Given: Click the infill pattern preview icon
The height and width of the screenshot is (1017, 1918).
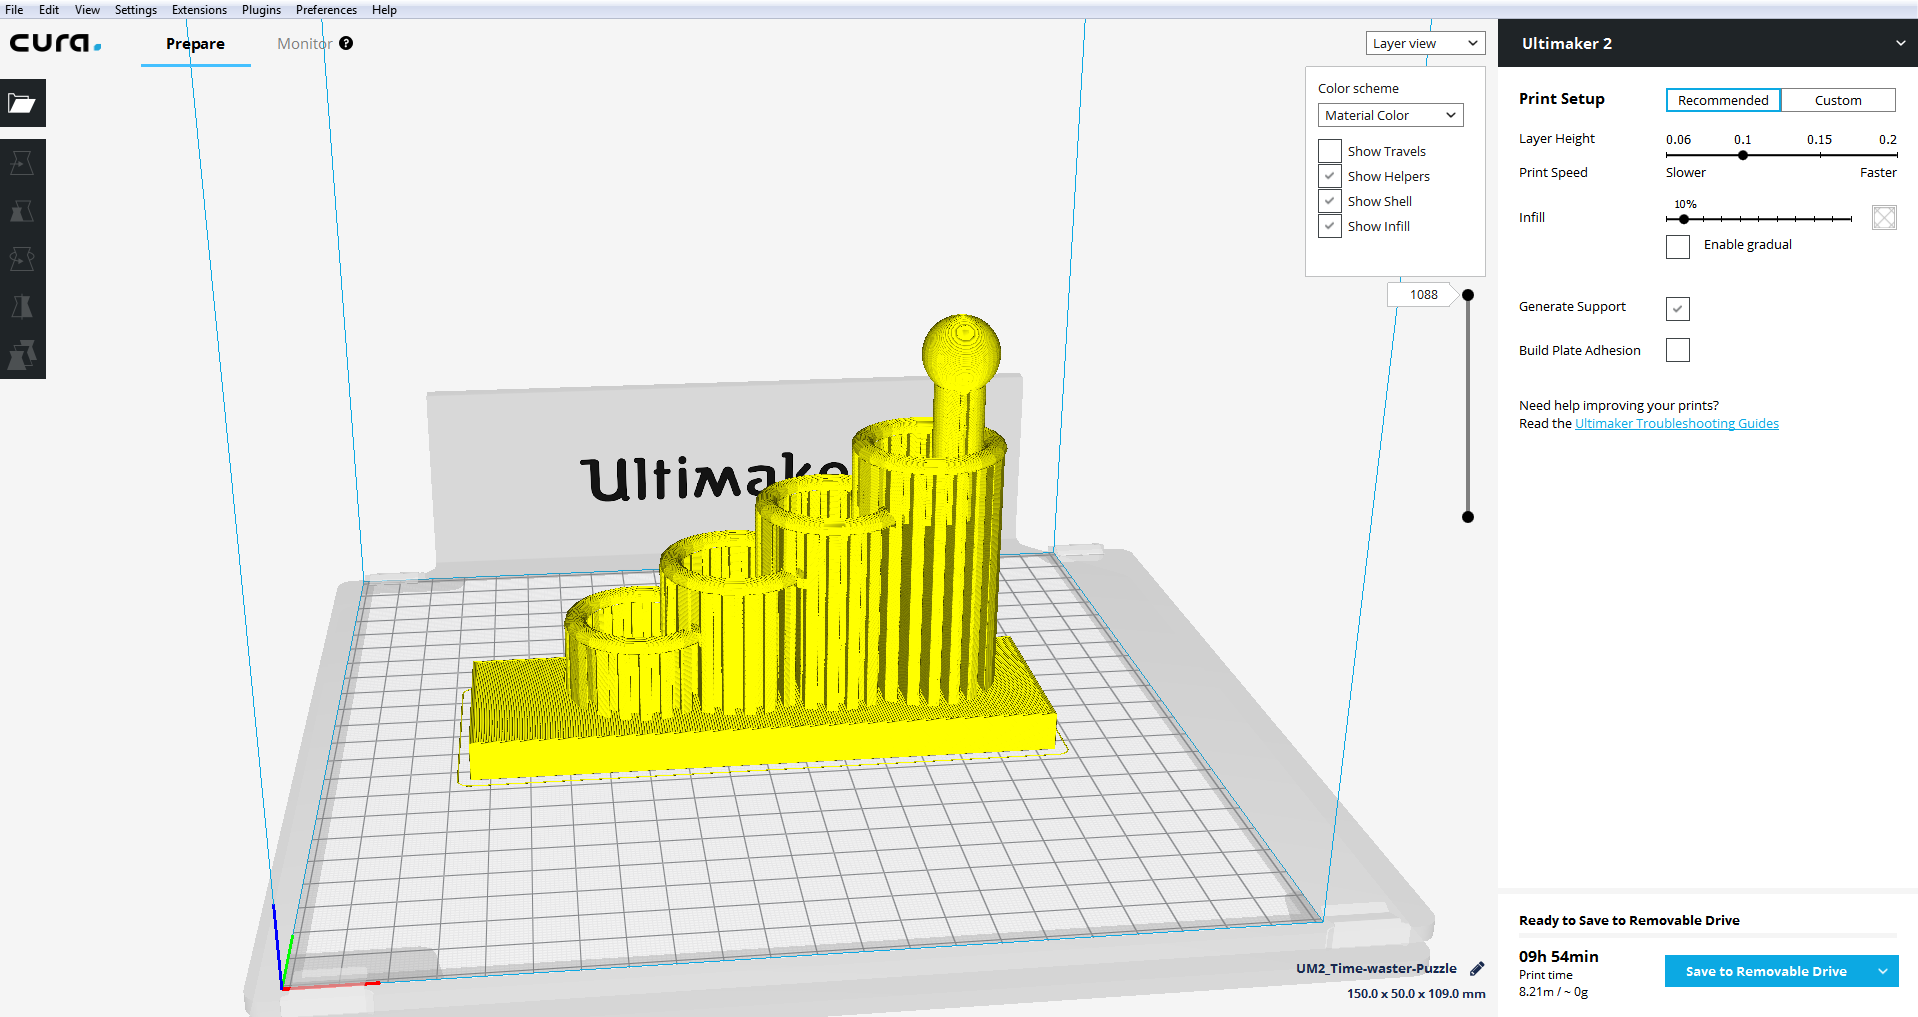Looking at the screenshot, I should [1884, 217].
